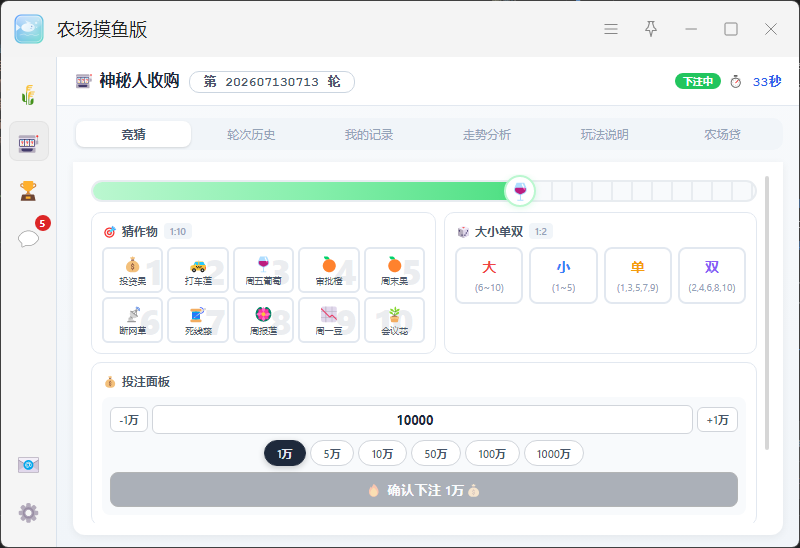
Task: Choose the 10万 bet chip
Action: click(x=382, y=453)
